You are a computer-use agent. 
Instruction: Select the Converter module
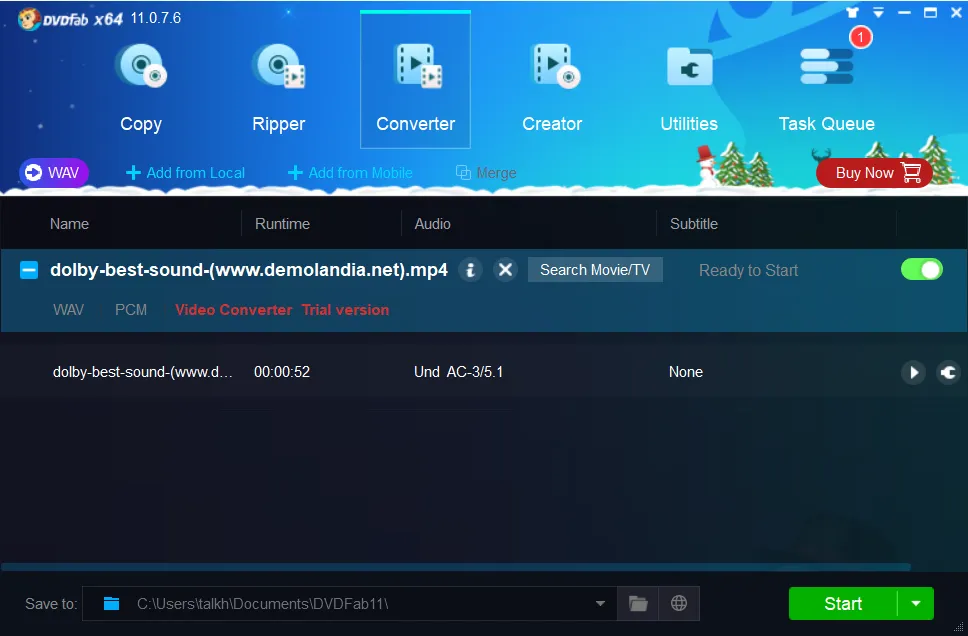(x=415, y=80)
